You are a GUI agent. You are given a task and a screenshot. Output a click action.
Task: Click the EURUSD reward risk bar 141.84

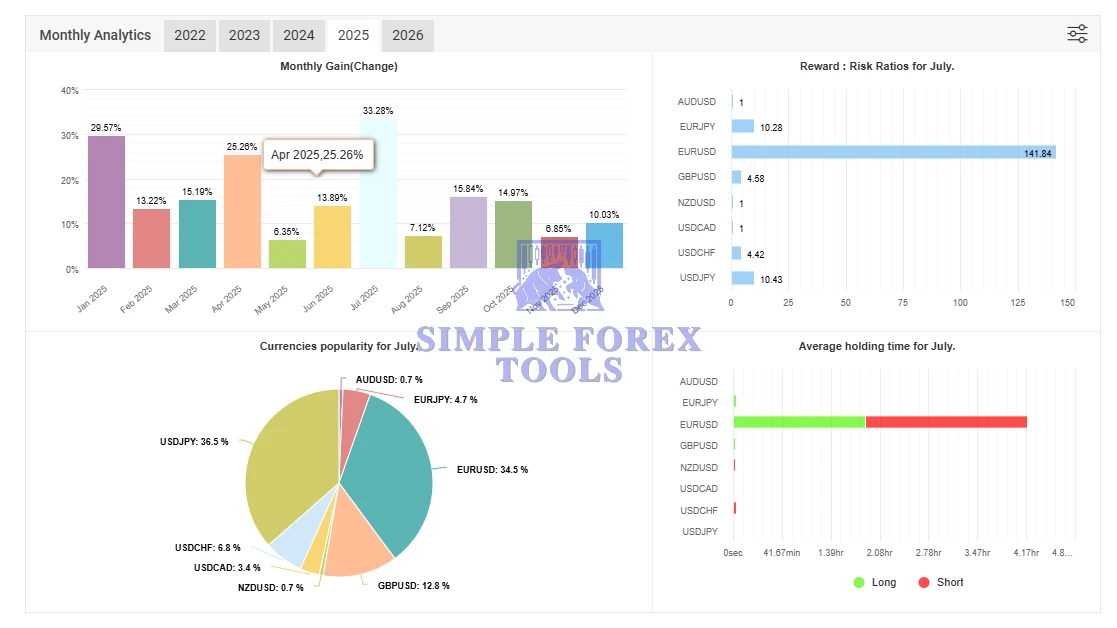893,152
